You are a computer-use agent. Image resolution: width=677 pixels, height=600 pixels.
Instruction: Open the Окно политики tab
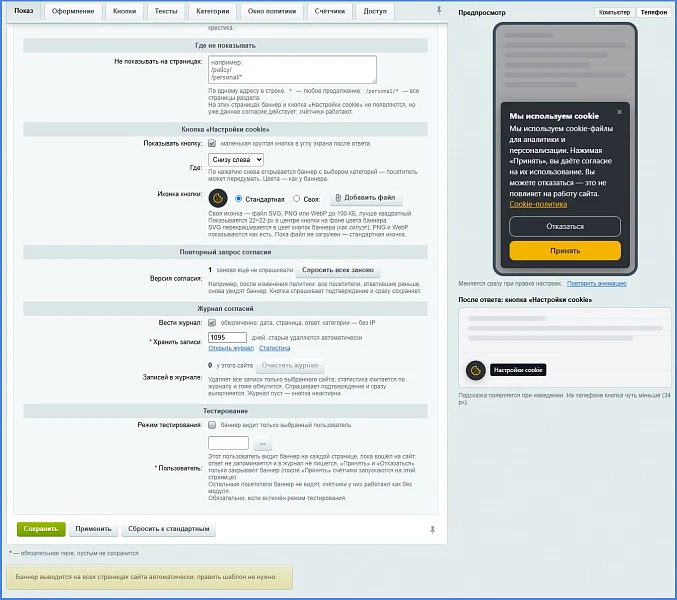(272, 11)
